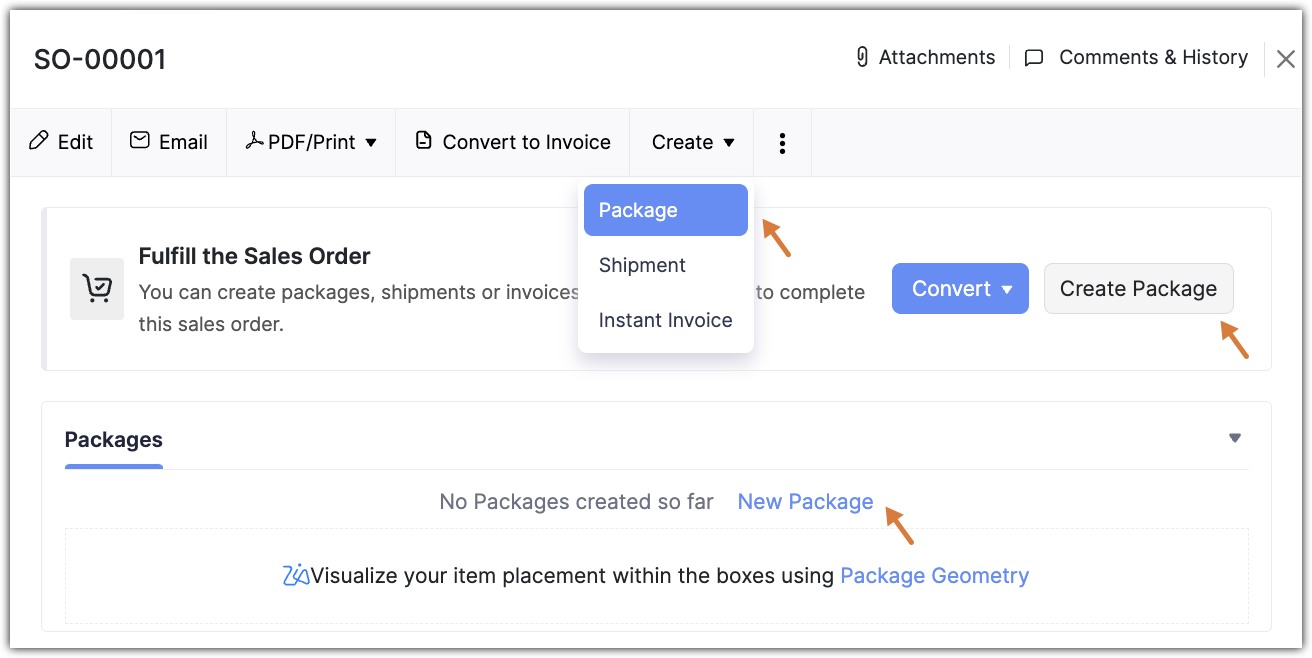Click the envelope Email icon
The height and width of the screenshot is (658, 1312).
tap(140, 141)
